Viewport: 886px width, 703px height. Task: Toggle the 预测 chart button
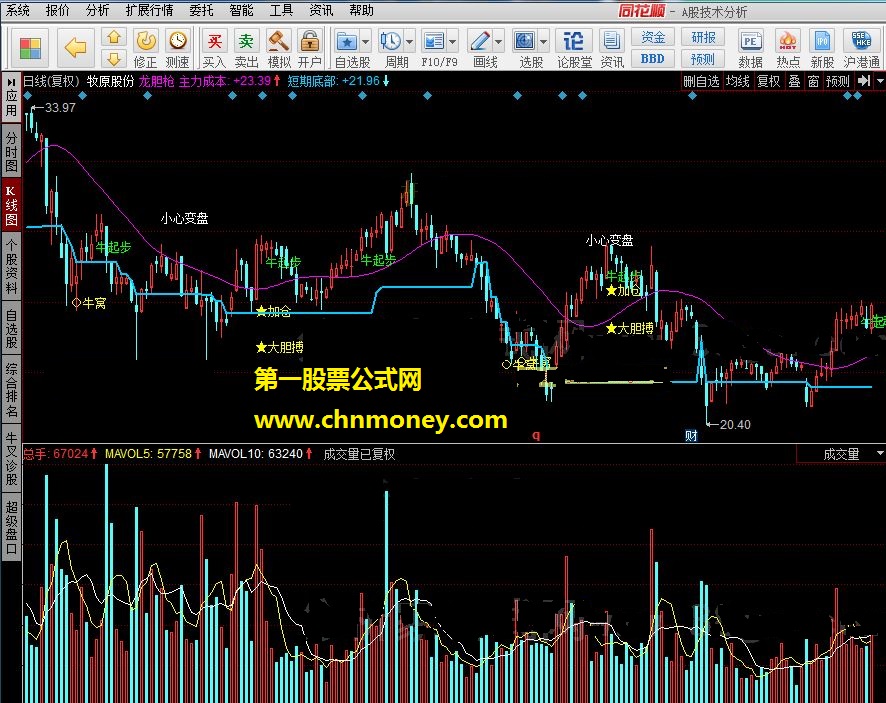click(x=837, y=81)
